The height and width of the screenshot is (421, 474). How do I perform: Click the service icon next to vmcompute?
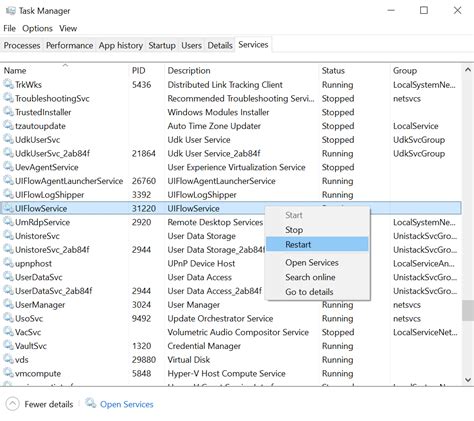pyautogui.click(x=8, y=373)
